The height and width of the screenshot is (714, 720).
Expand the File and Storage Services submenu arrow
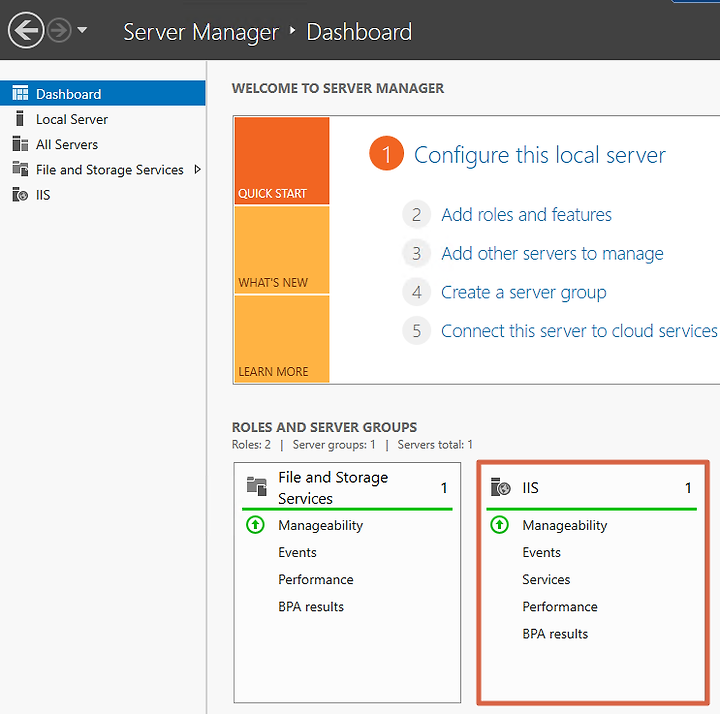197,169
